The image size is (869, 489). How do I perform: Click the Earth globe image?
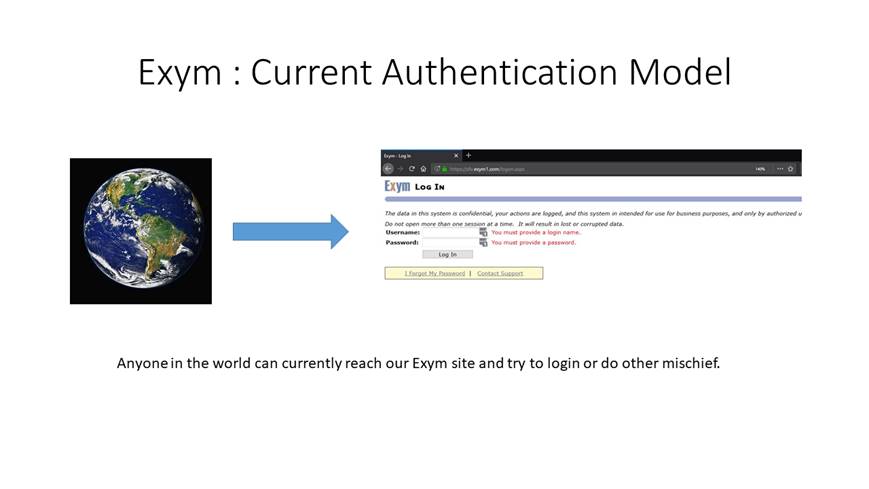point(141,231)
